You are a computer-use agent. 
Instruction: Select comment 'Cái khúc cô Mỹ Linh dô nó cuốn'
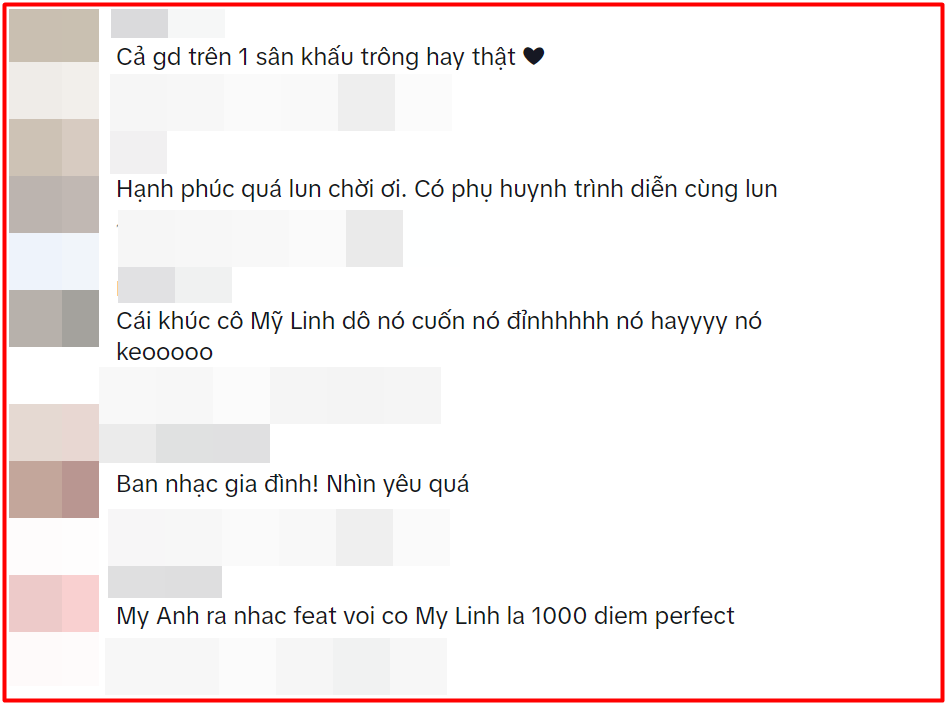439,336
